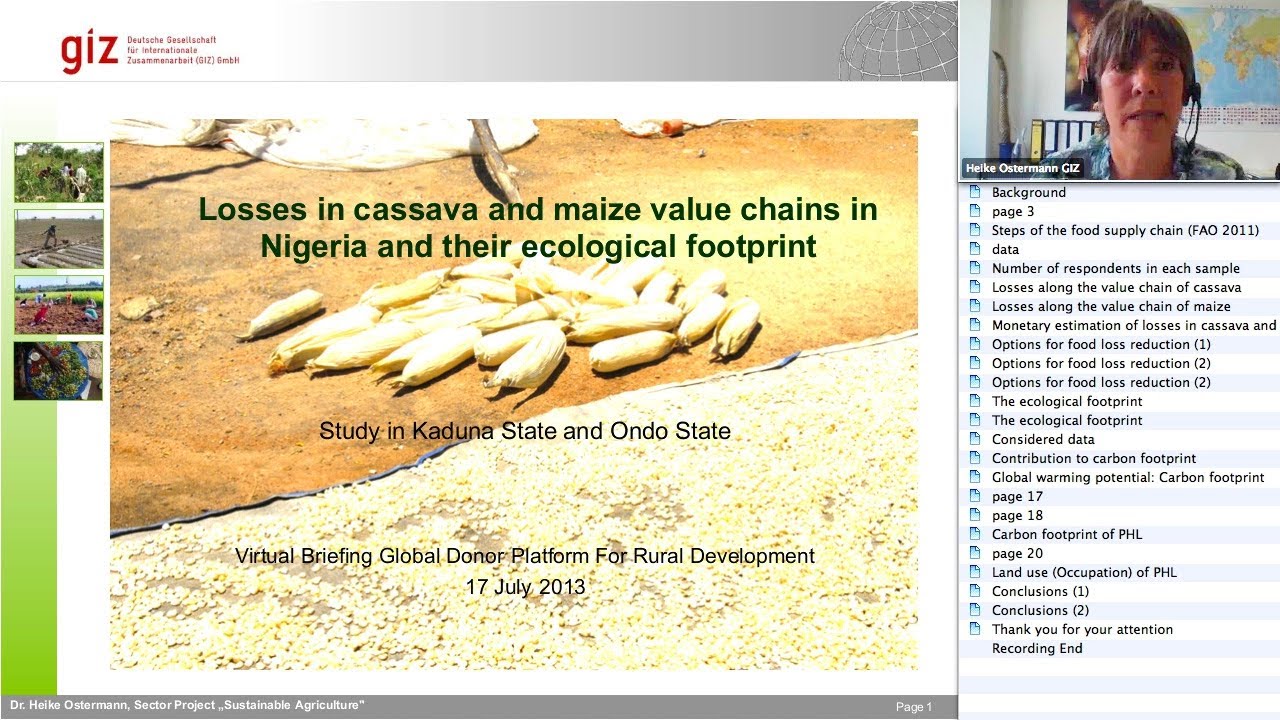The height and width of the screenshot is (720, 1280).
Task: Click the page icon beside Contribution to carbon footprint
Action: pos(975,458)
